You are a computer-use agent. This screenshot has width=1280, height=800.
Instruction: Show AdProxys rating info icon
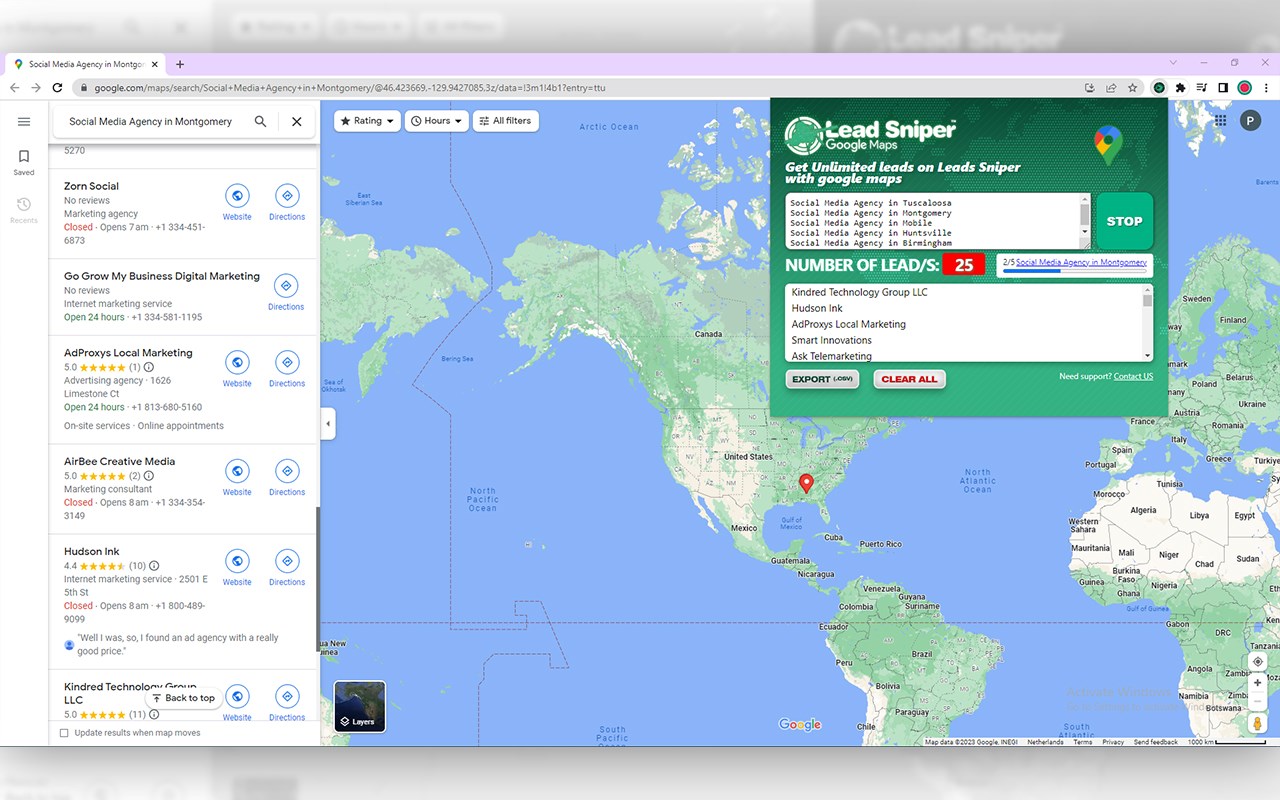(x=149, y=367)
